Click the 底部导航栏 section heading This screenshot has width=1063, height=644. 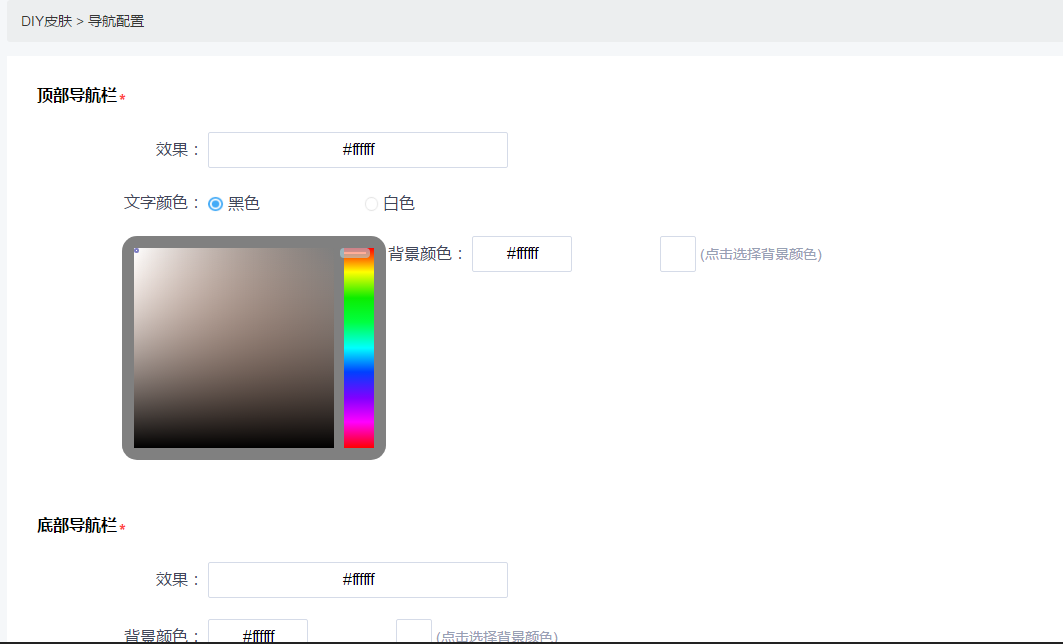point(77,525)
